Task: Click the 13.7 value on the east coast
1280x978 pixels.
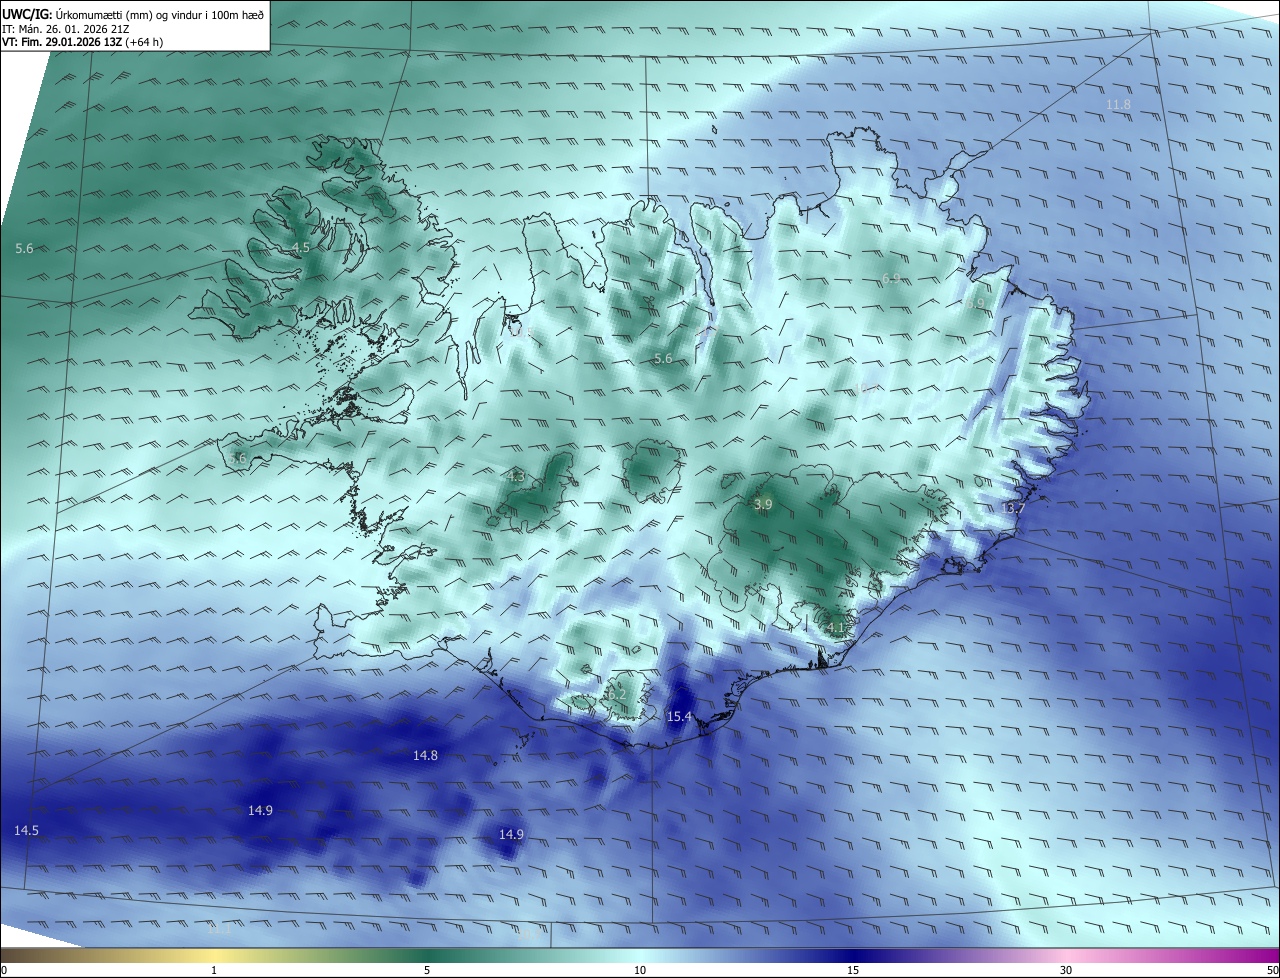Action: (x=1013, y=509)
